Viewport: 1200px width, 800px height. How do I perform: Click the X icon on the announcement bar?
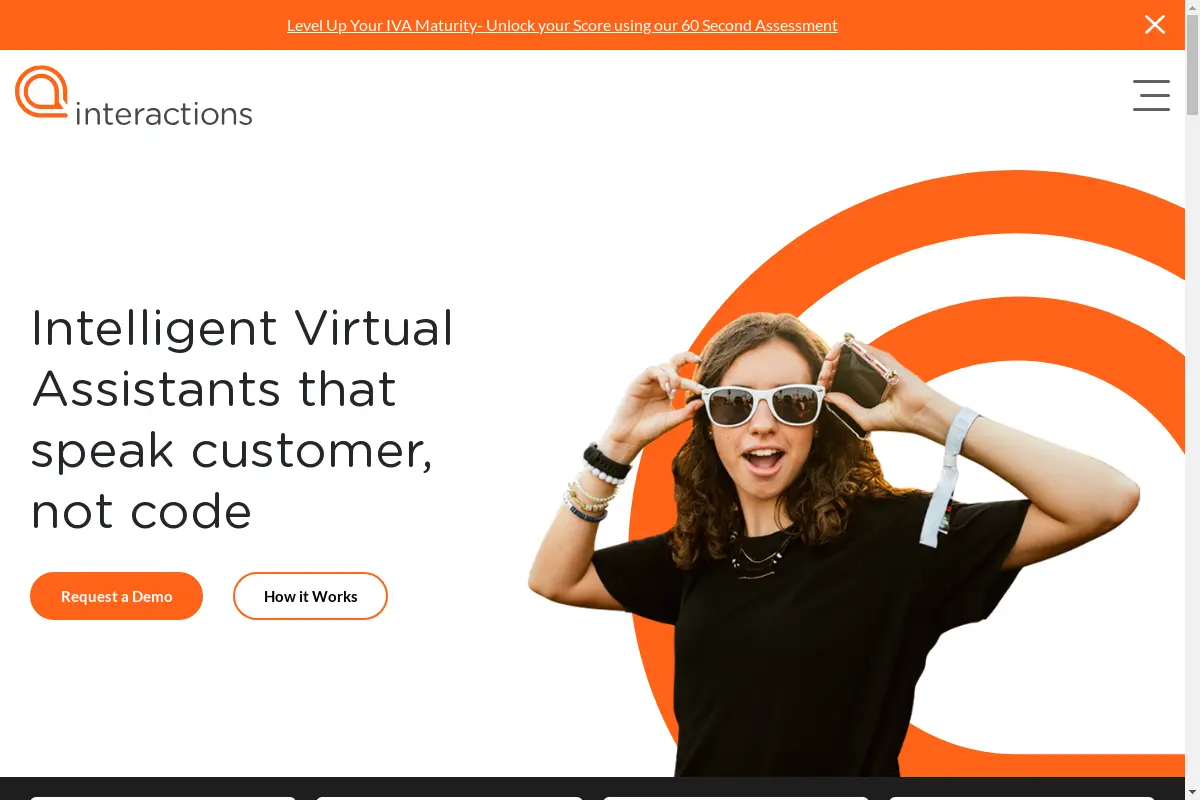tap(1154, 24)
